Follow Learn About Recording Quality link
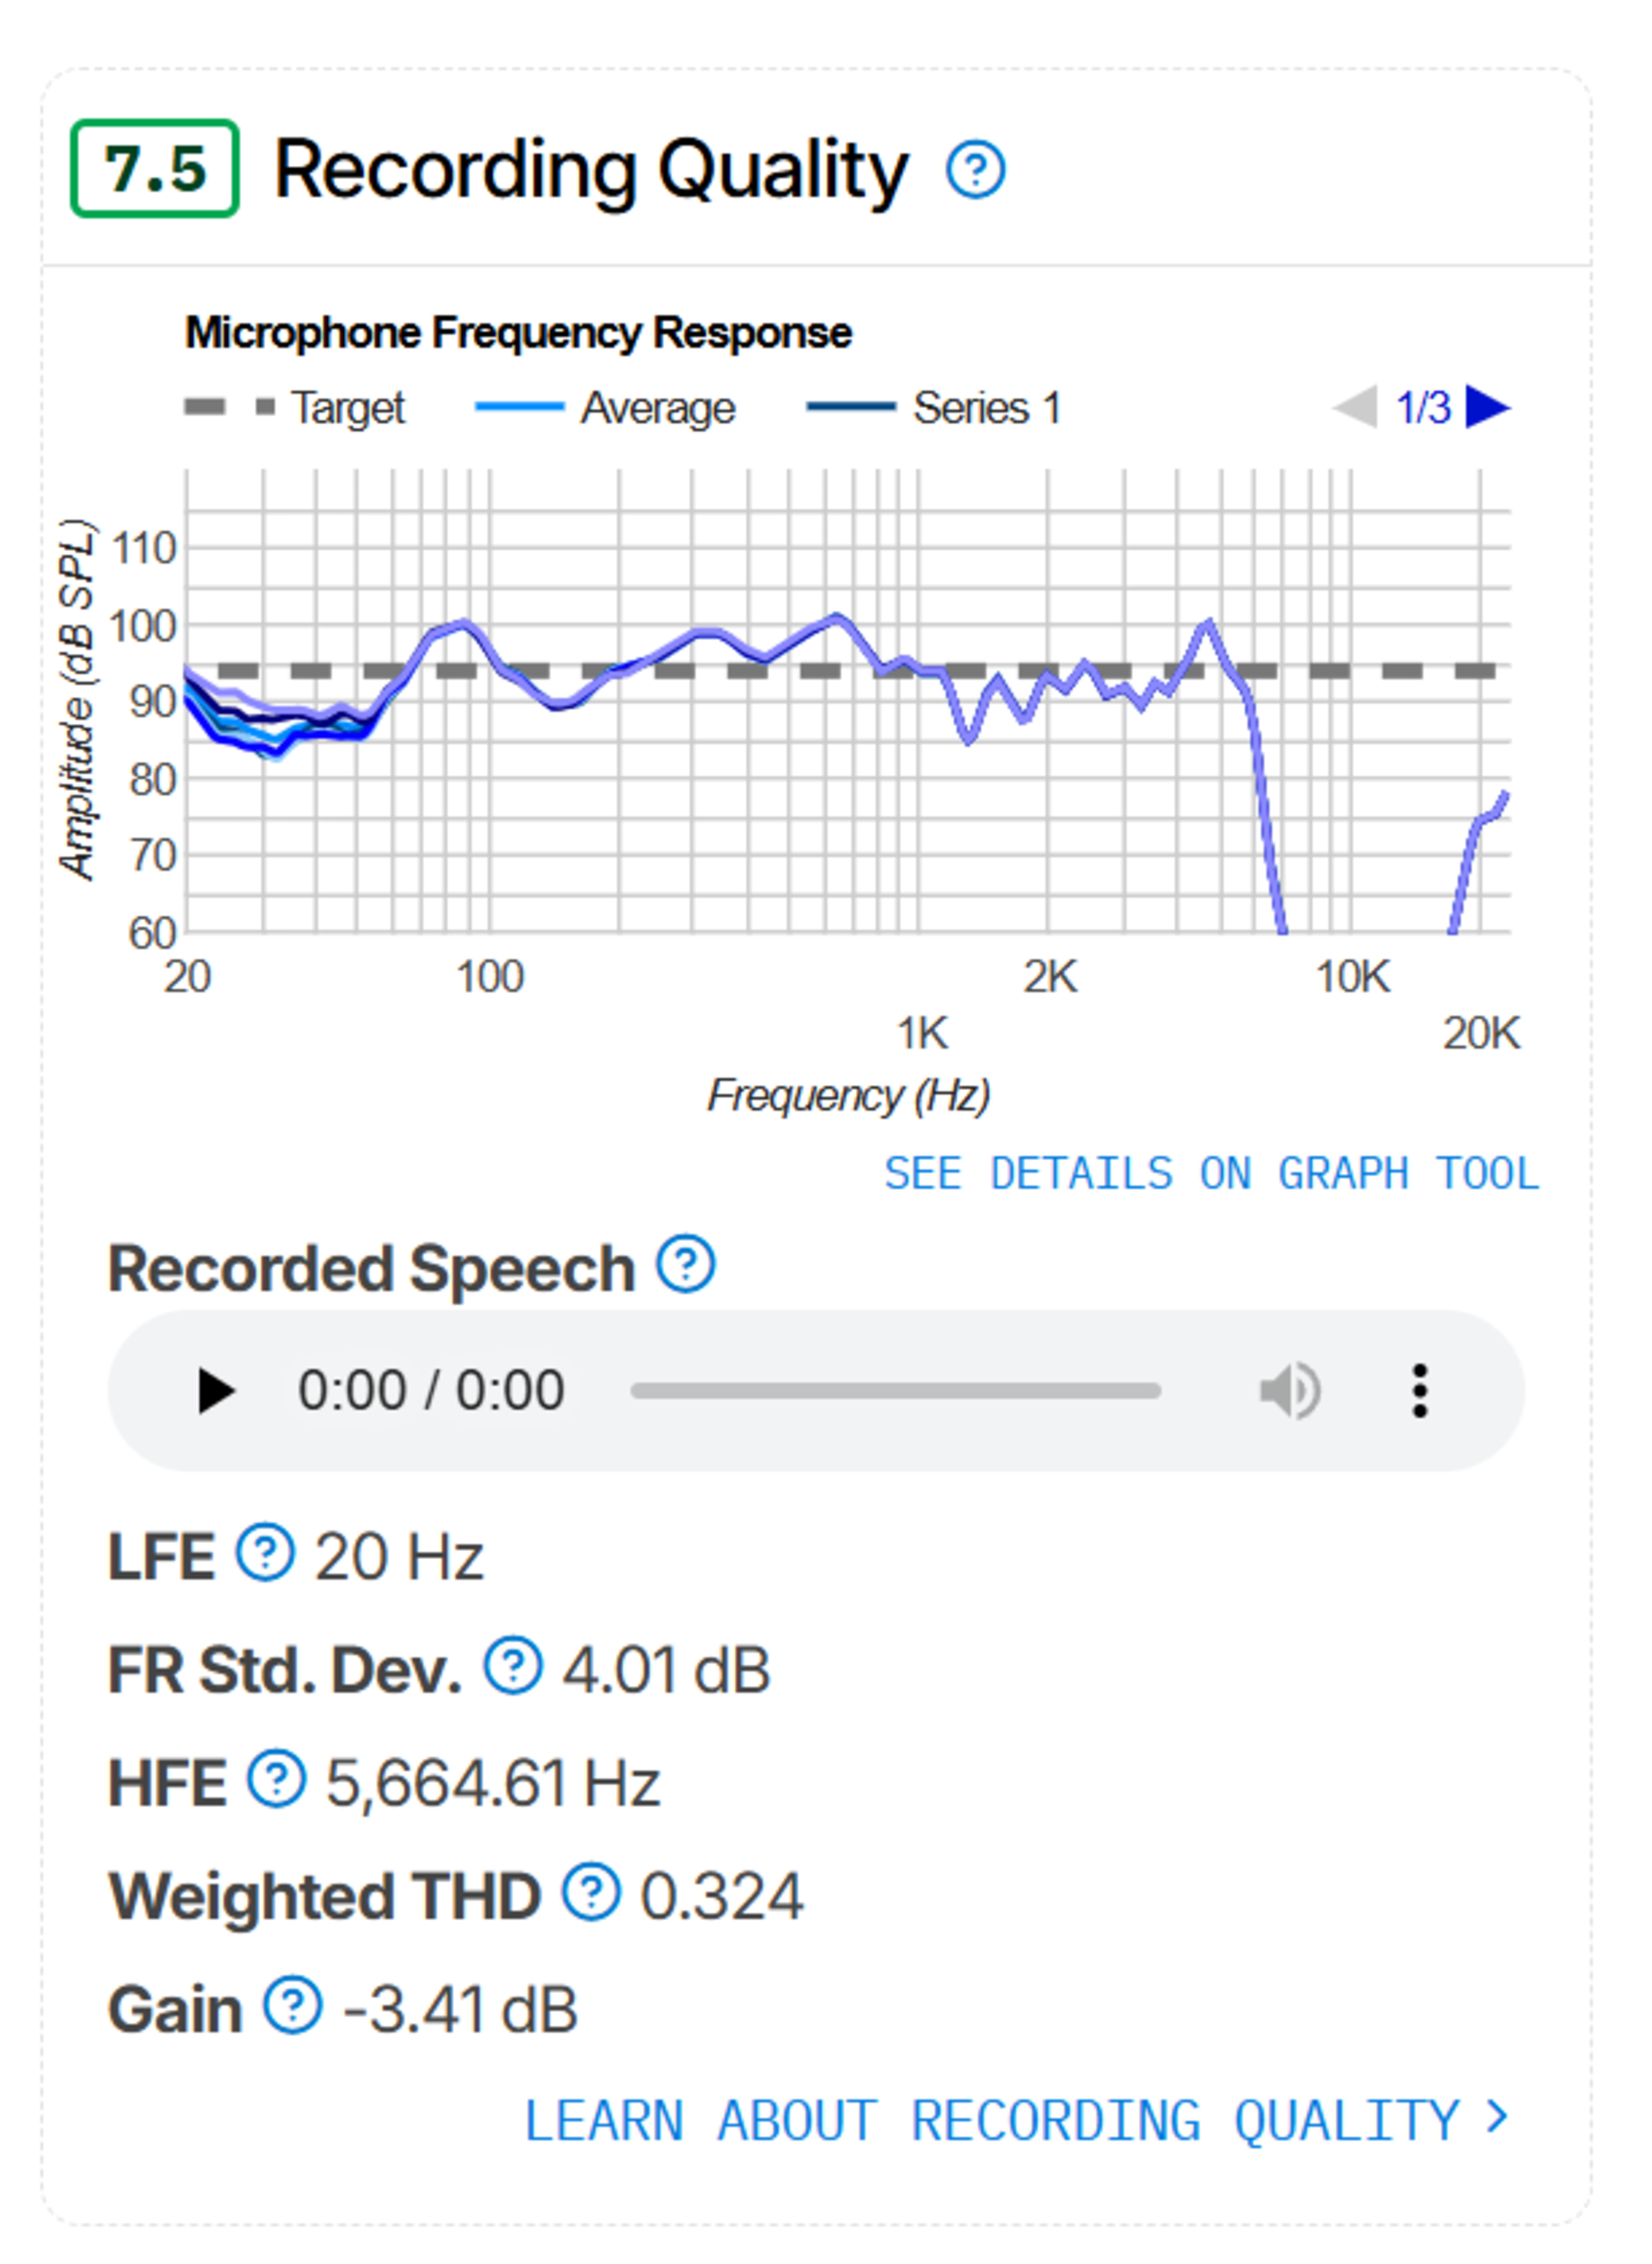 tap(1015, 2120)
